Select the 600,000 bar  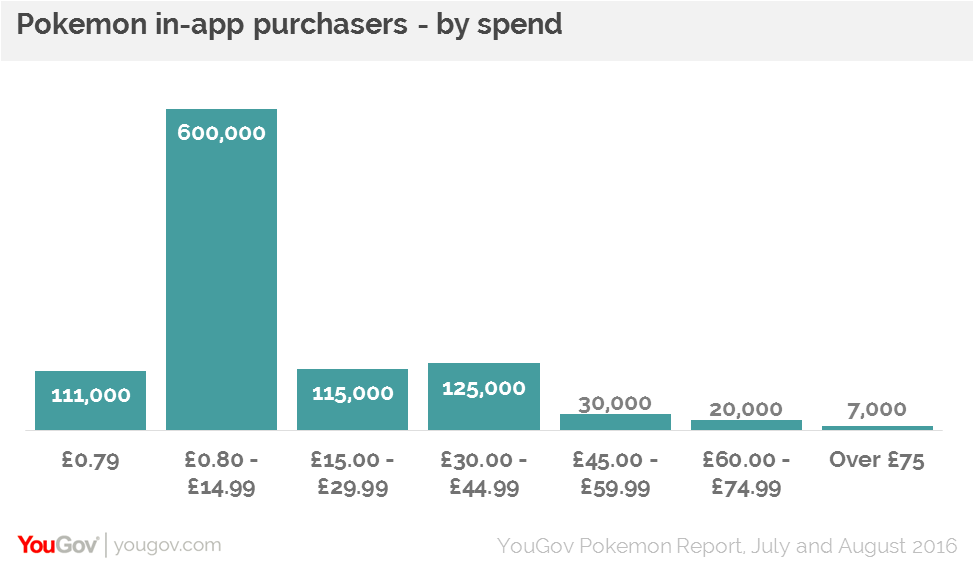[x=222, y=269]
